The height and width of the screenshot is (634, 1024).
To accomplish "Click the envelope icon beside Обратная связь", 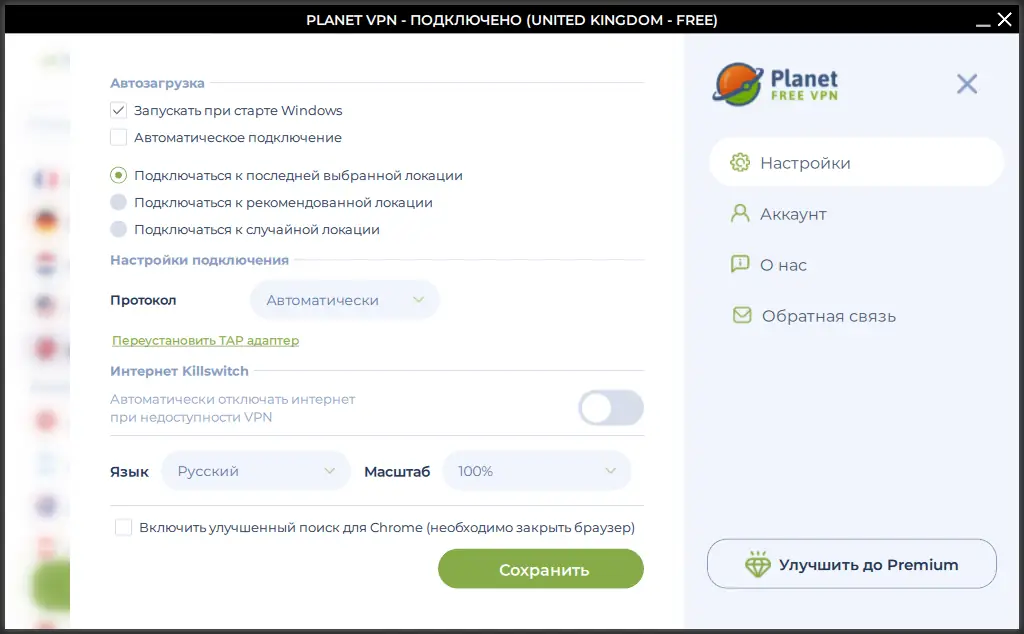I will pyautogui.click(x=741, y=316).
